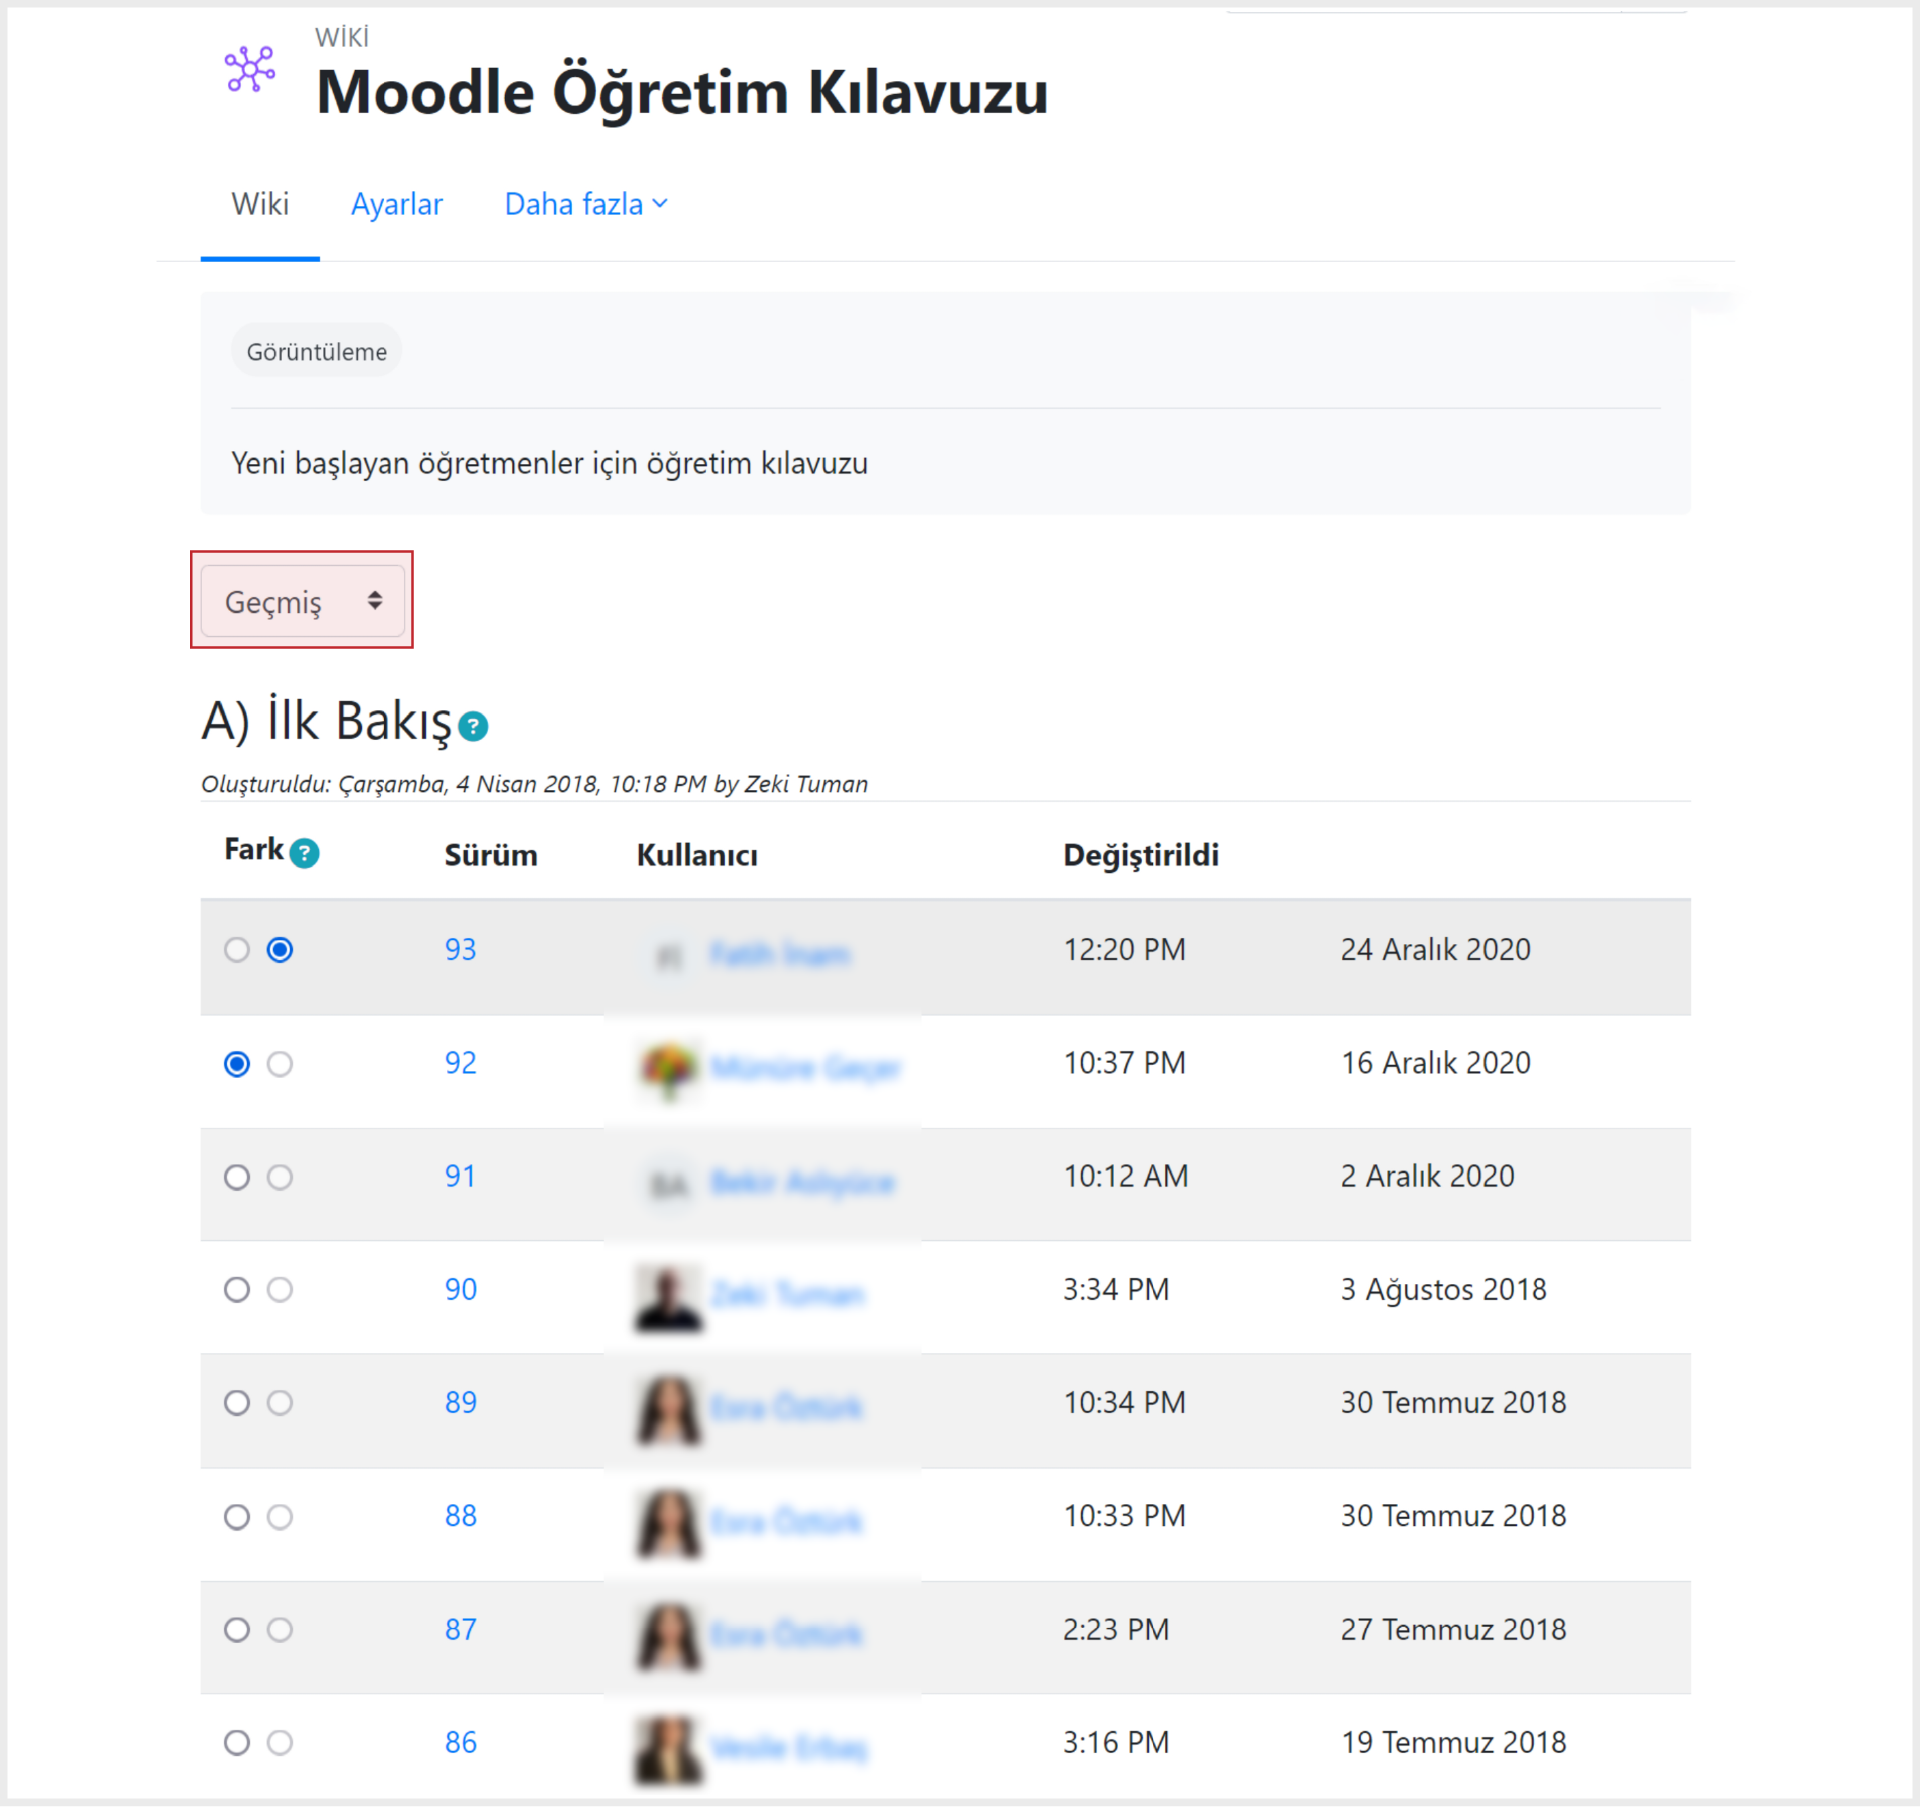Open version 88 link
Image resolution: width=1920 pixels, height=1807 pixels.
pos(460,1516)
